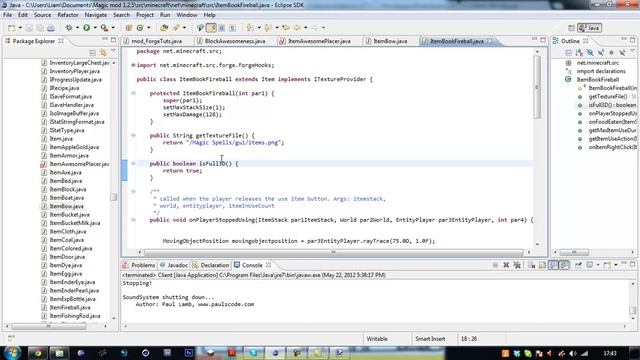The image size is (640, 360).
Task: Toggle Hide Static Members in Outline
Action: 601,53
